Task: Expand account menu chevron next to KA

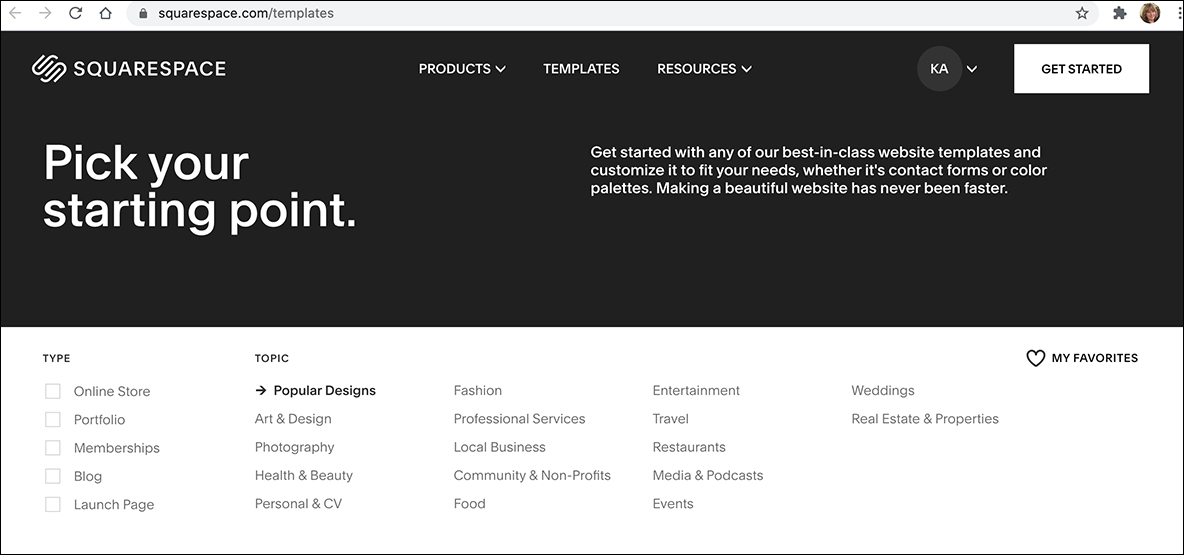Action: 972,69
